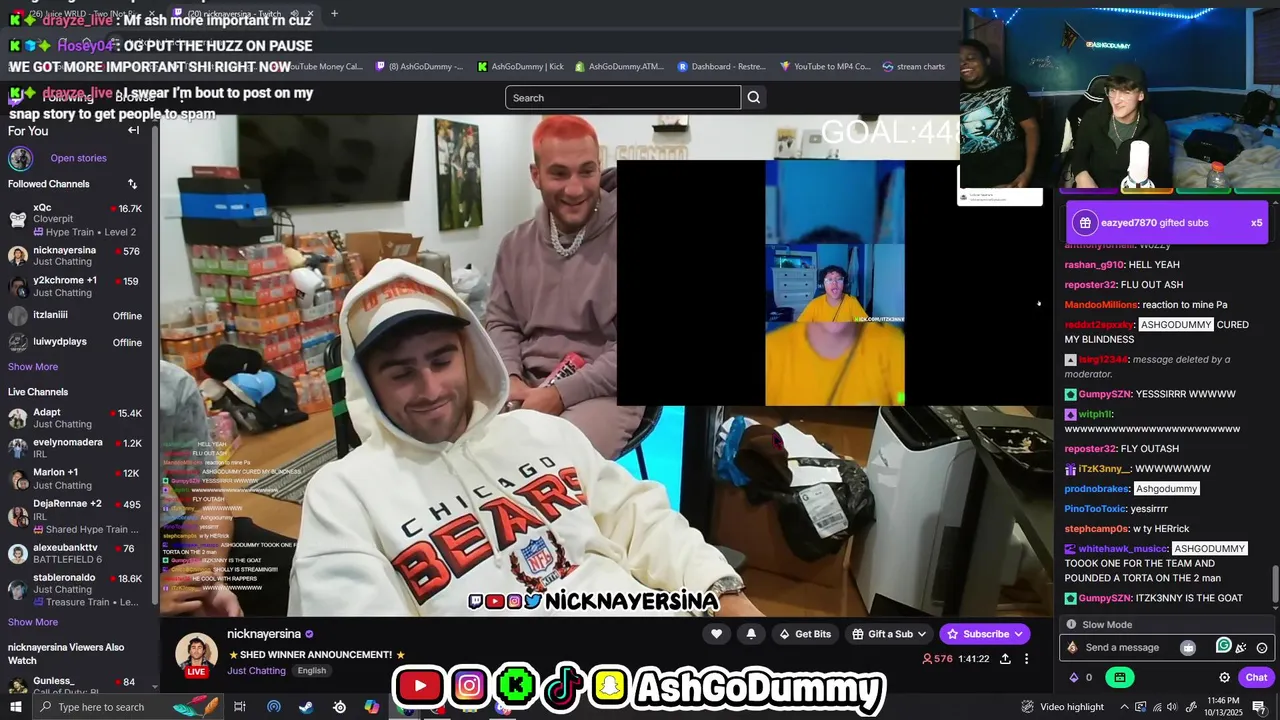Click the taskbar clock showing 11:46 PM
This screenshot has width=1280, height=720.
pos(1223,707)
